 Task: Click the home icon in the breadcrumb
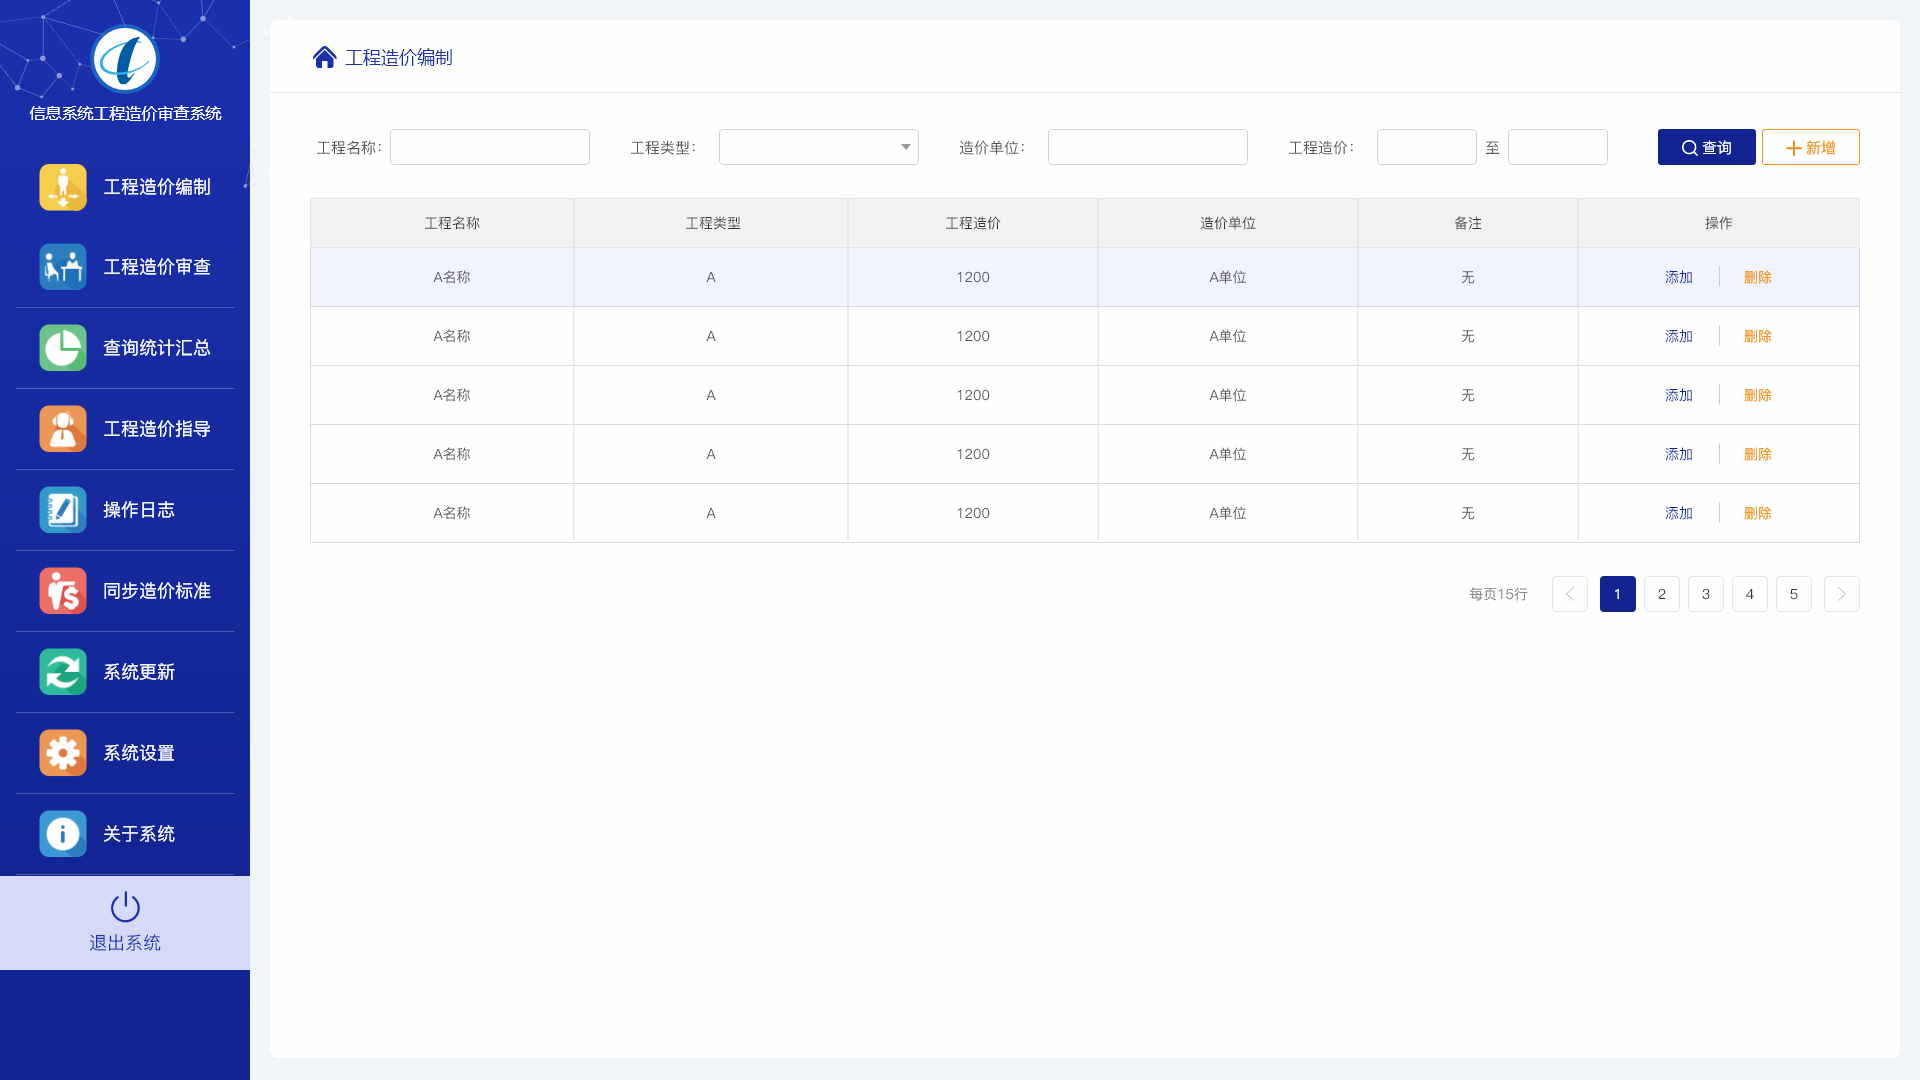click(x=324, y=58)
